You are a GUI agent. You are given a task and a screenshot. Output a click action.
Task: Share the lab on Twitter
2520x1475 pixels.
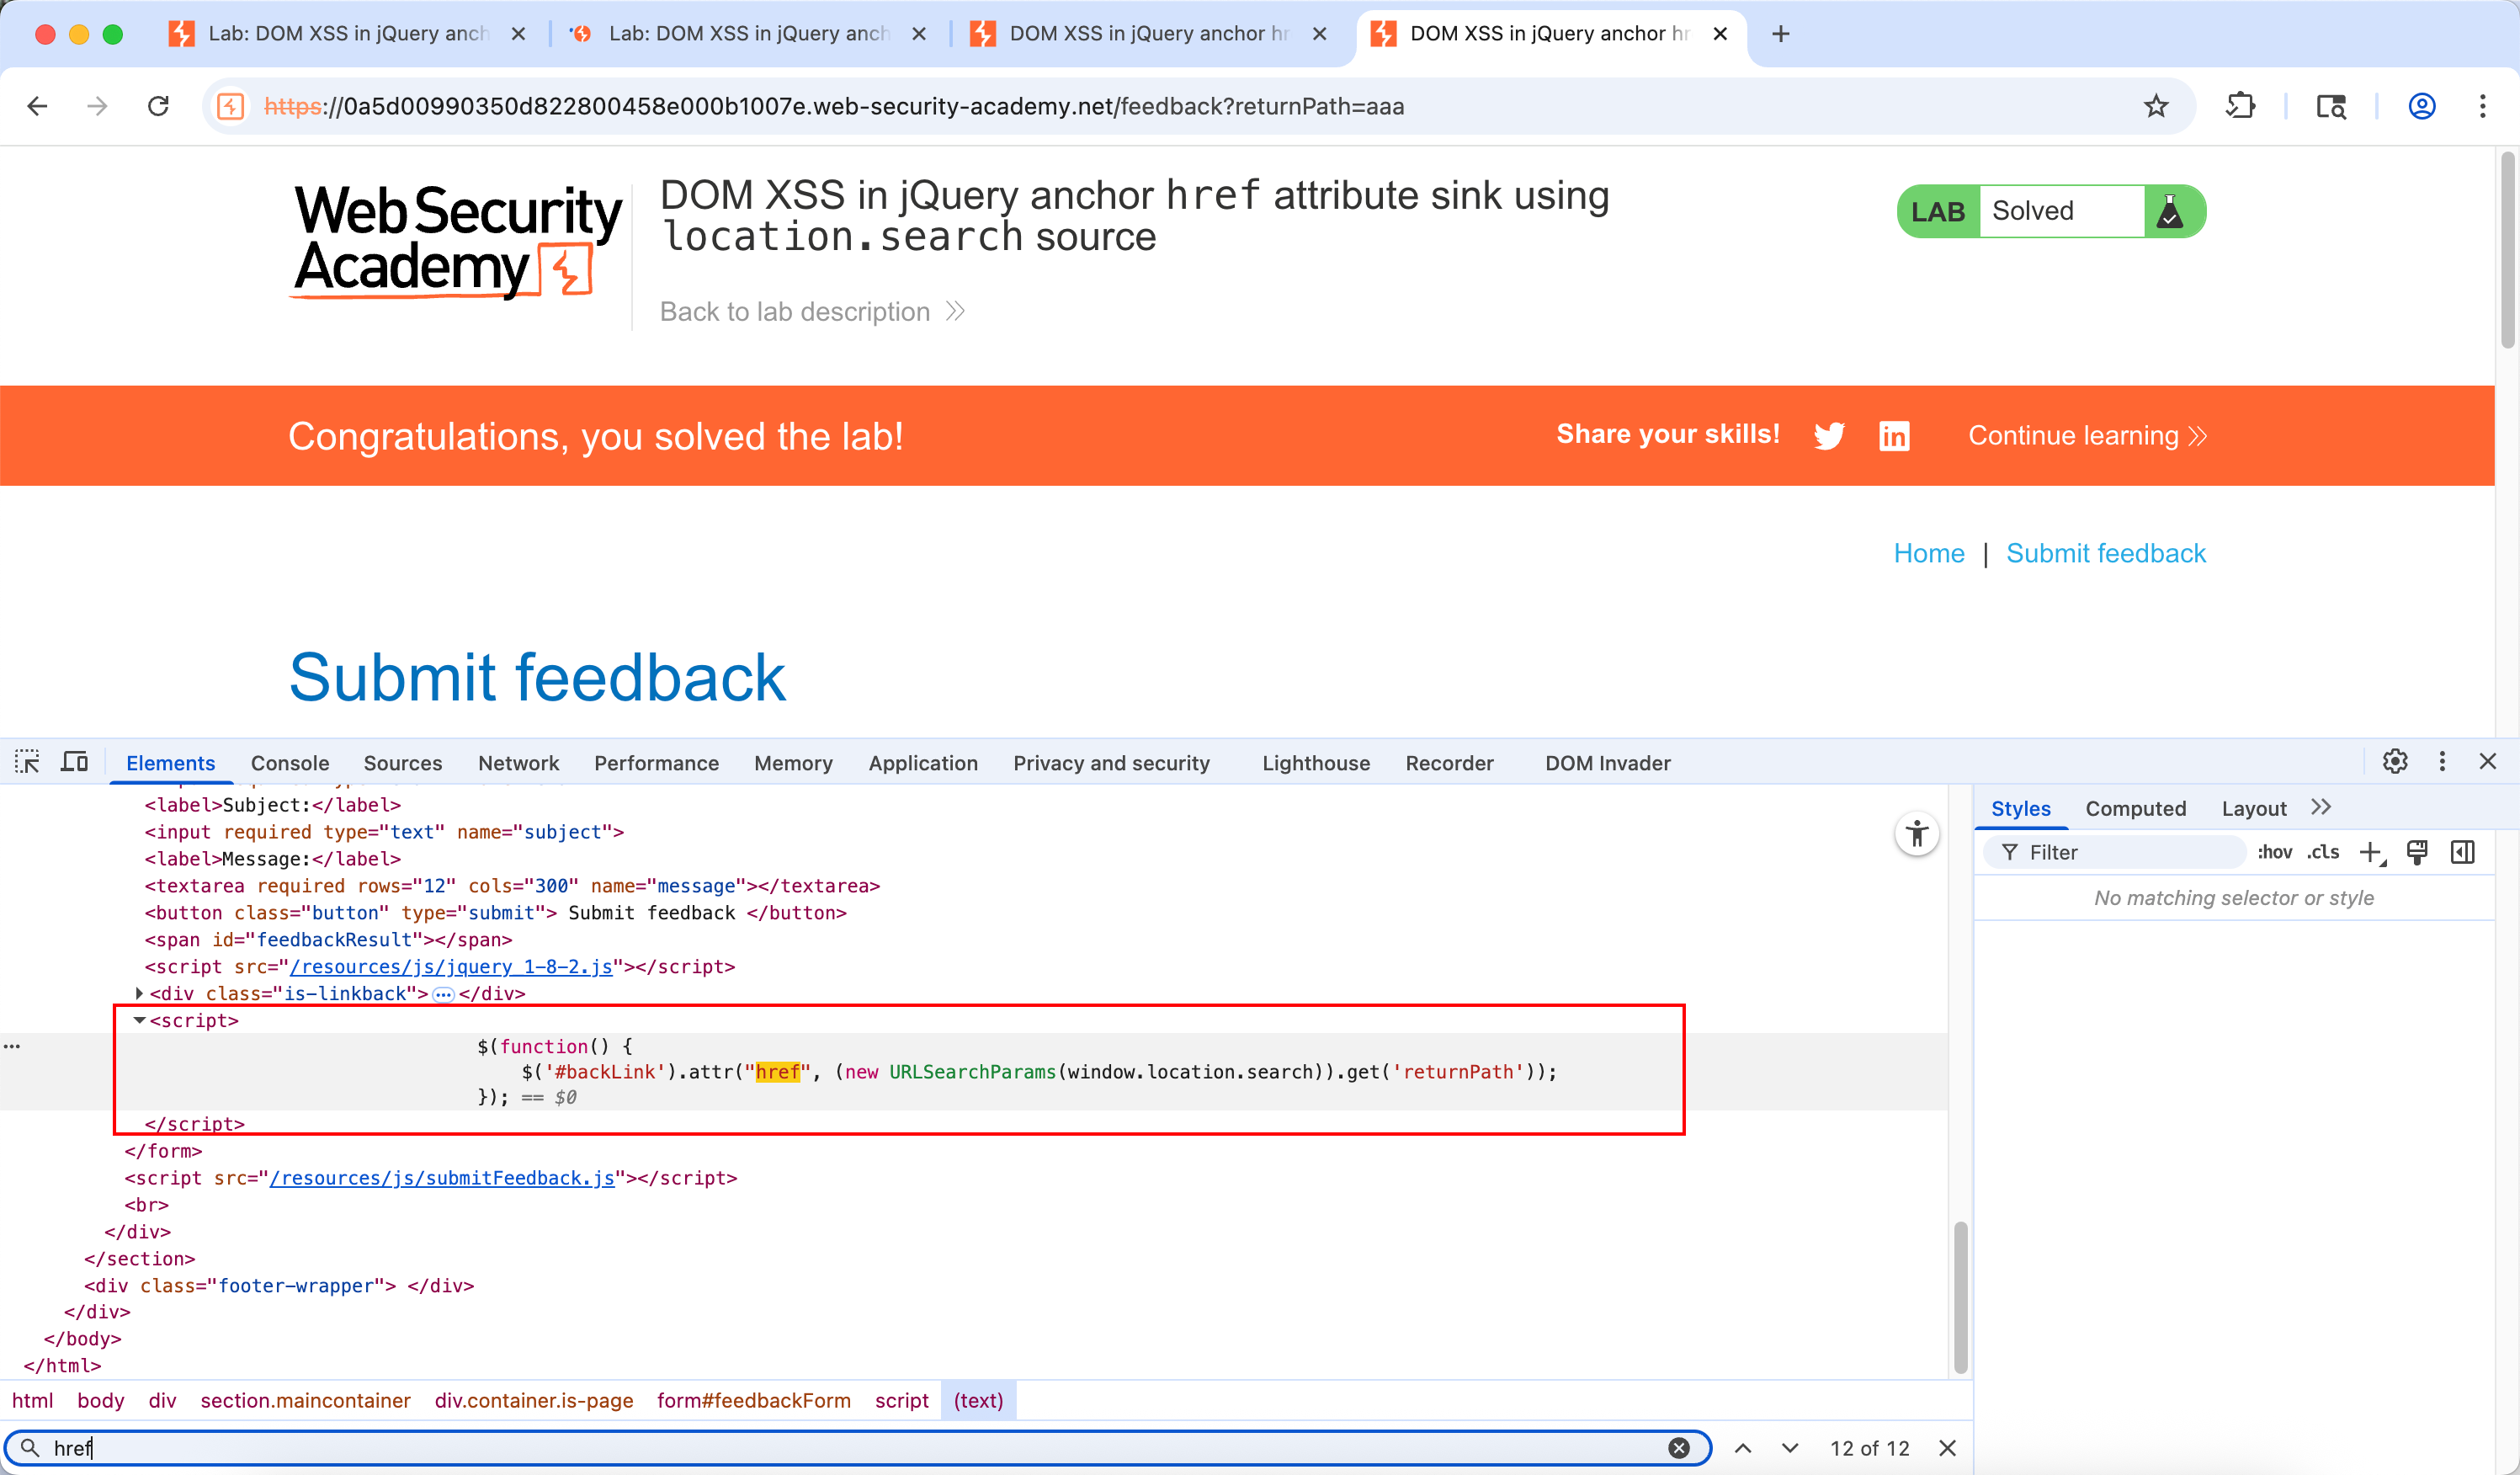coord(1830,436)
